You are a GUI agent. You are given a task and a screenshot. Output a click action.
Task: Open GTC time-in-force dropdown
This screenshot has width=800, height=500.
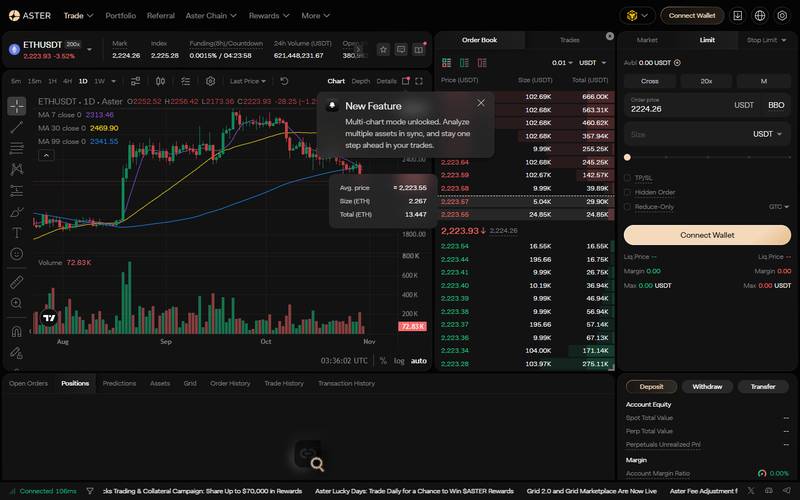[779, 207]
